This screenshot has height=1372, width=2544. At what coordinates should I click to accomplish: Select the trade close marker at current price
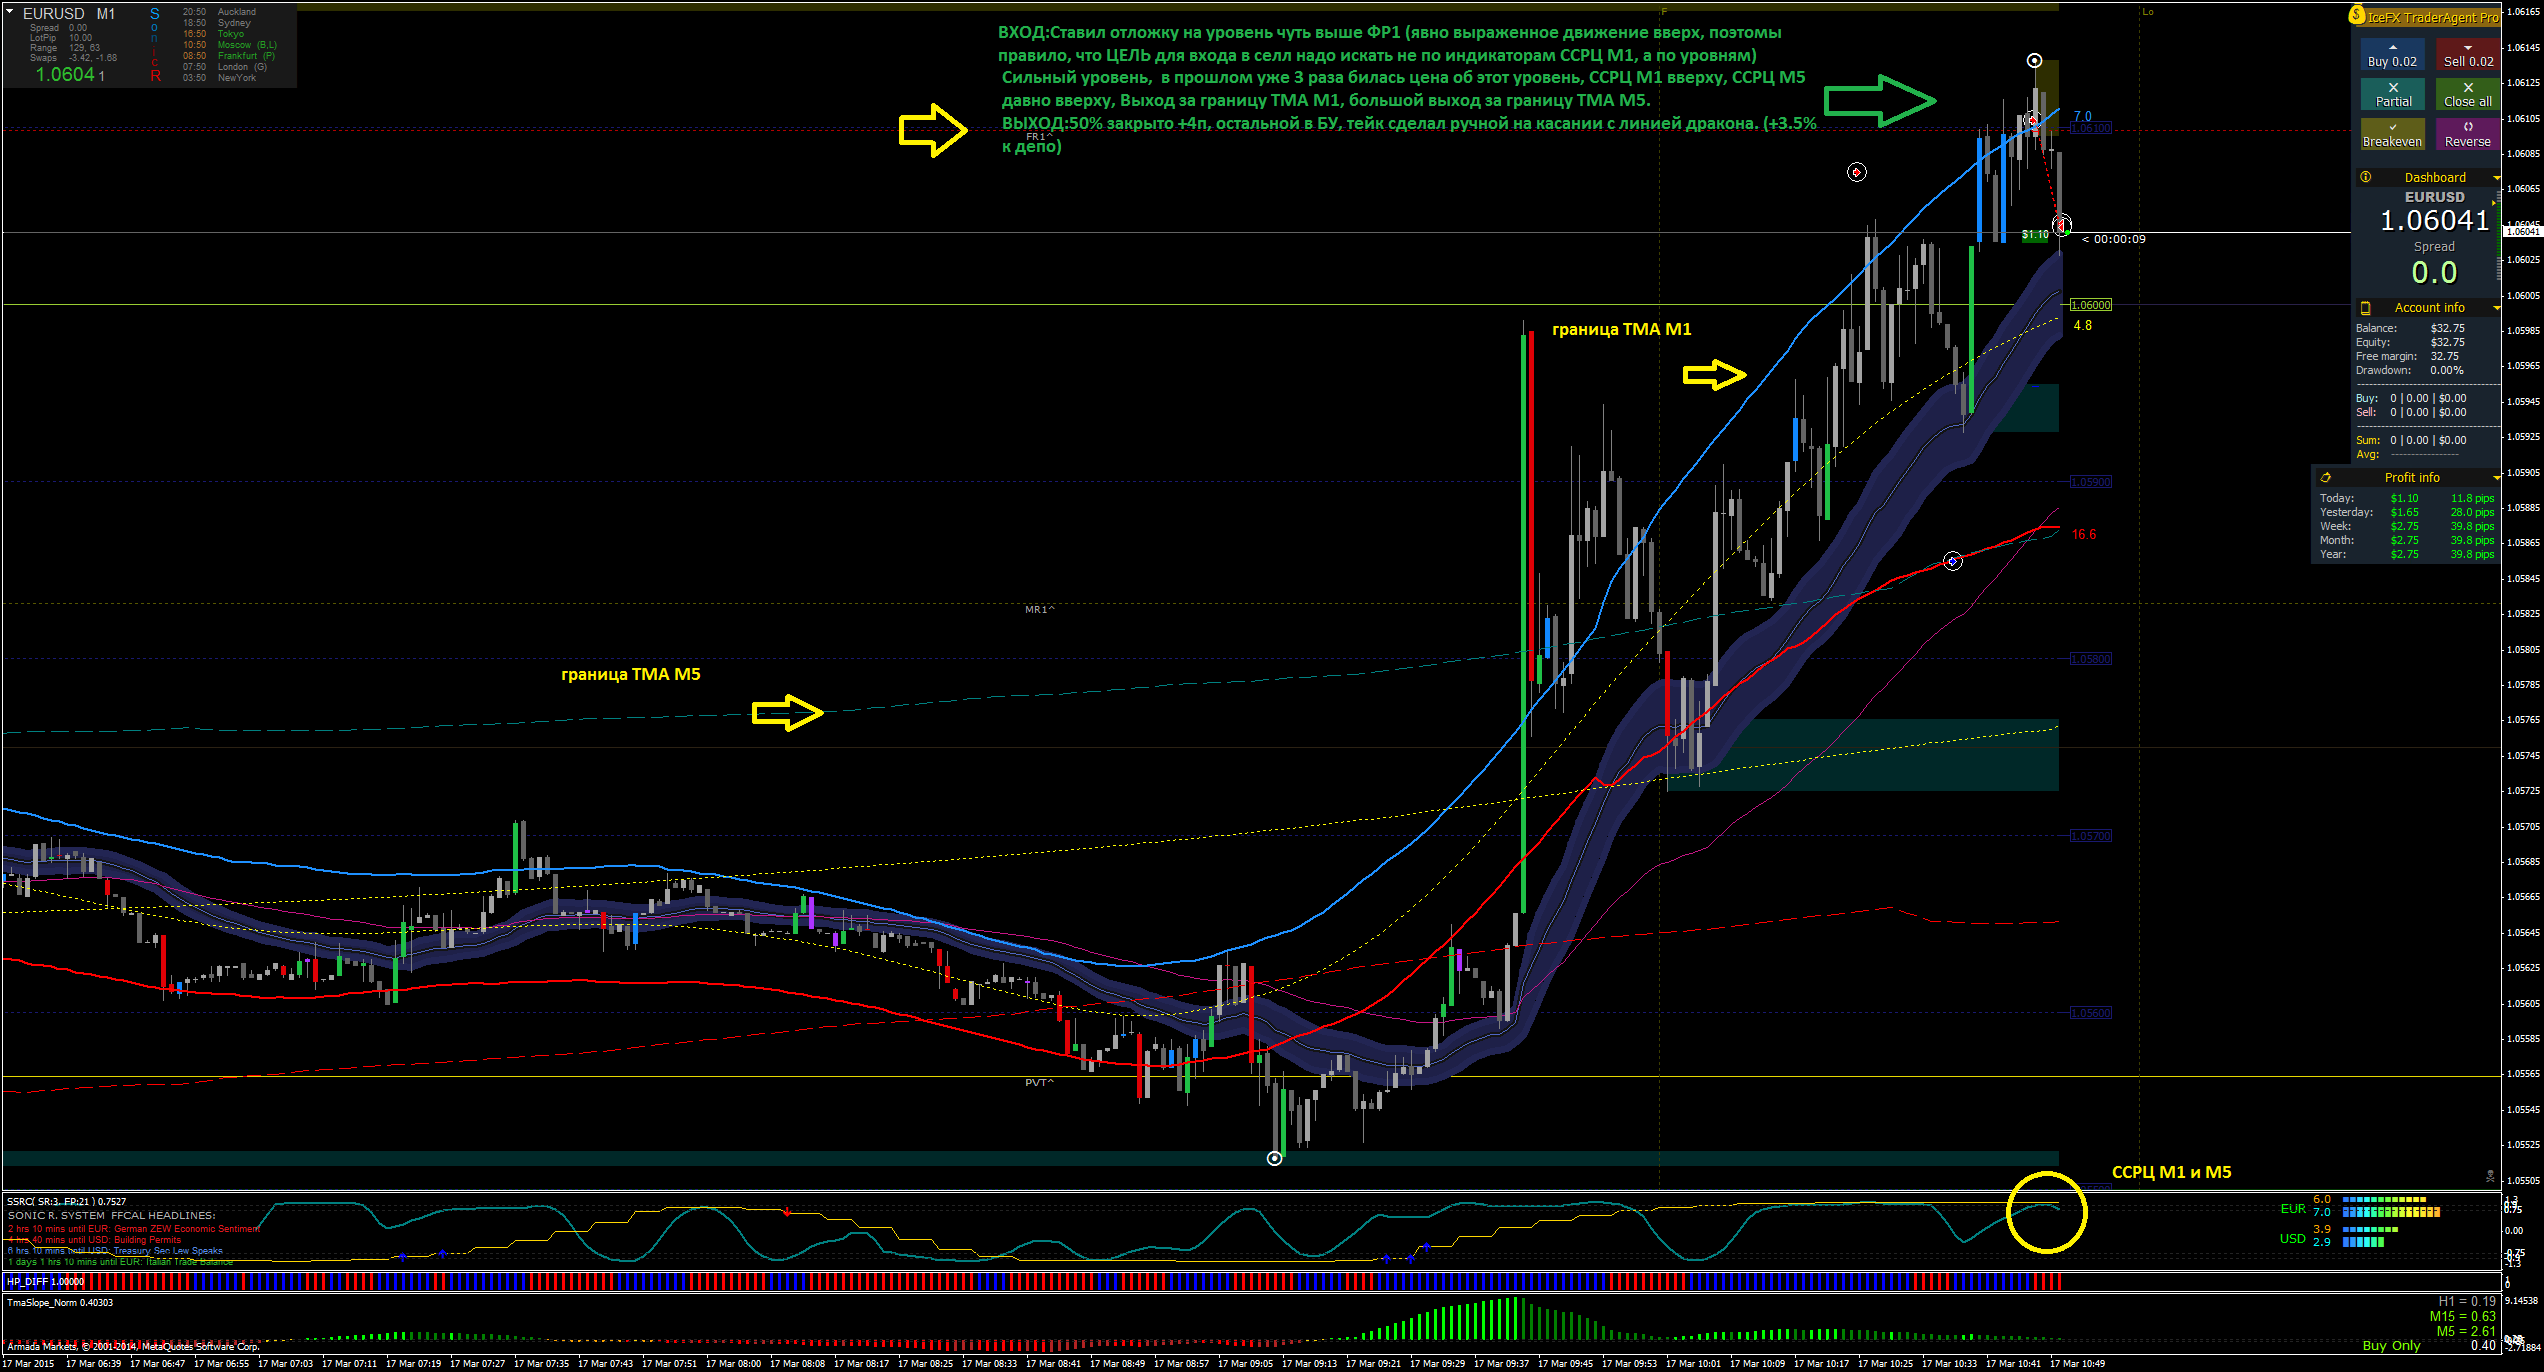coord(2062,226)
